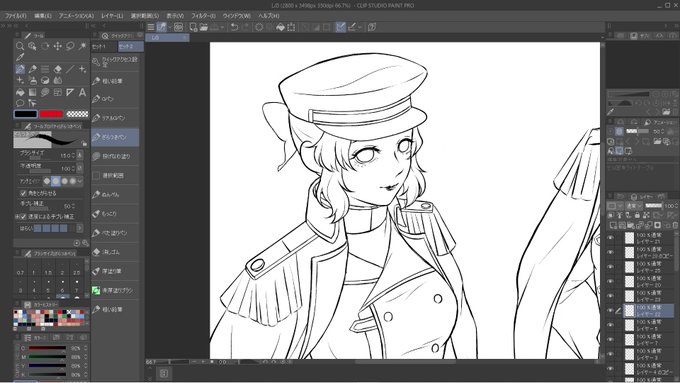
Task: Hide layer 7 with its eye icon
Action: point(611,340)
